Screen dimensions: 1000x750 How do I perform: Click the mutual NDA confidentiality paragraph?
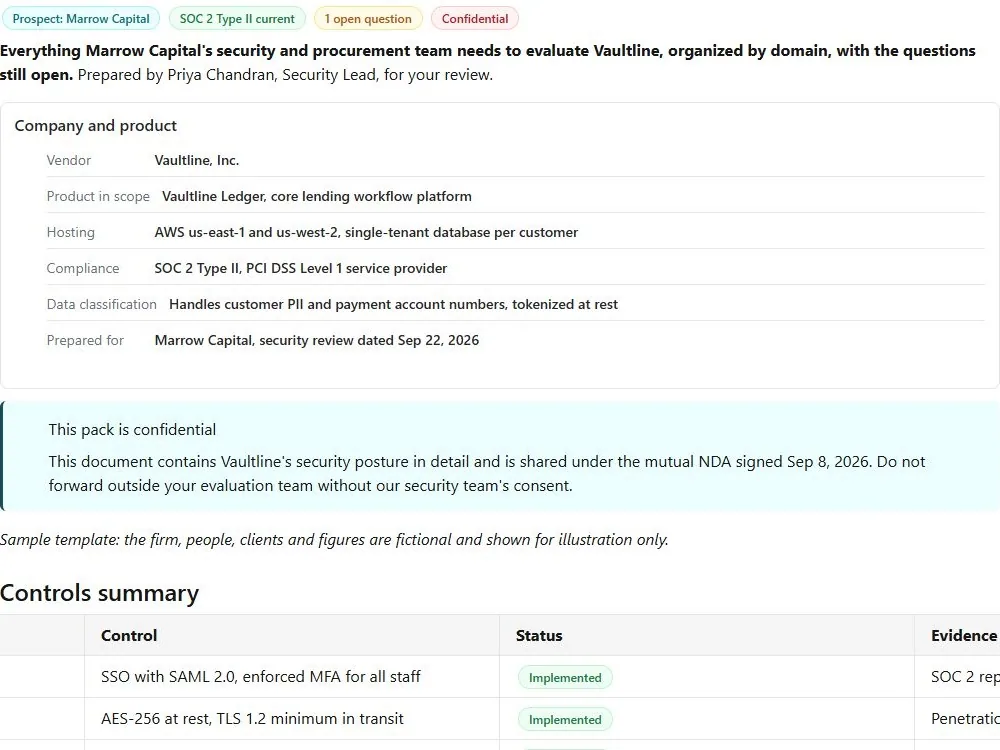pyautogui.click(x=487, y=473)
